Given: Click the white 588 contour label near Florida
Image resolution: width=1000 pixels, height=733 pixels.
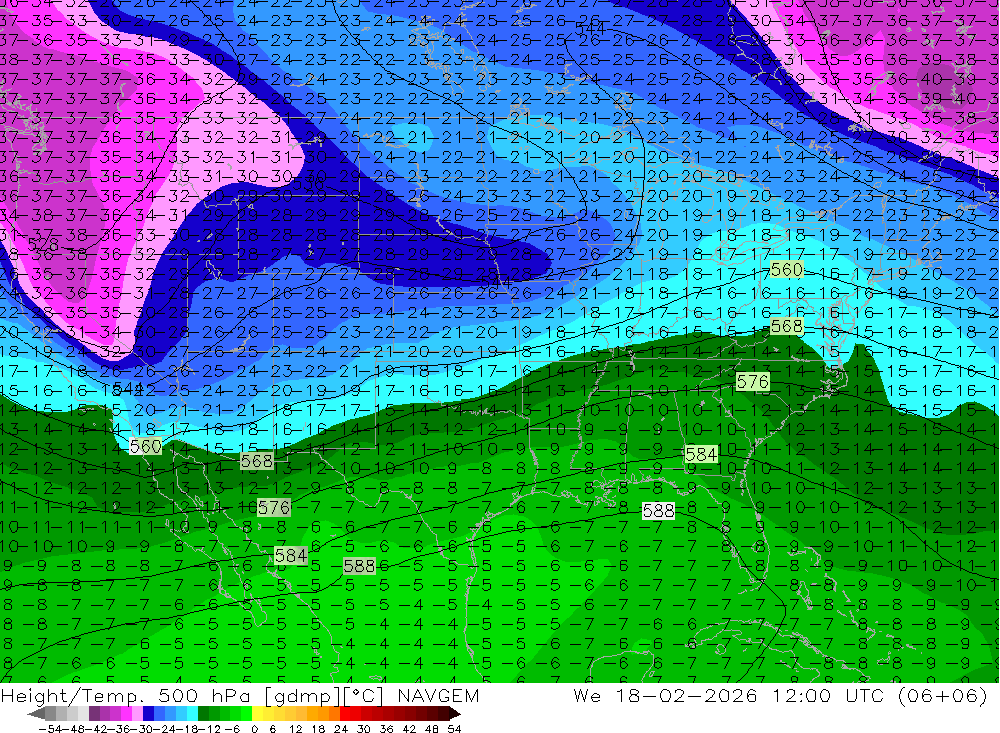Looking at the screenshot, I should [658, 511].
